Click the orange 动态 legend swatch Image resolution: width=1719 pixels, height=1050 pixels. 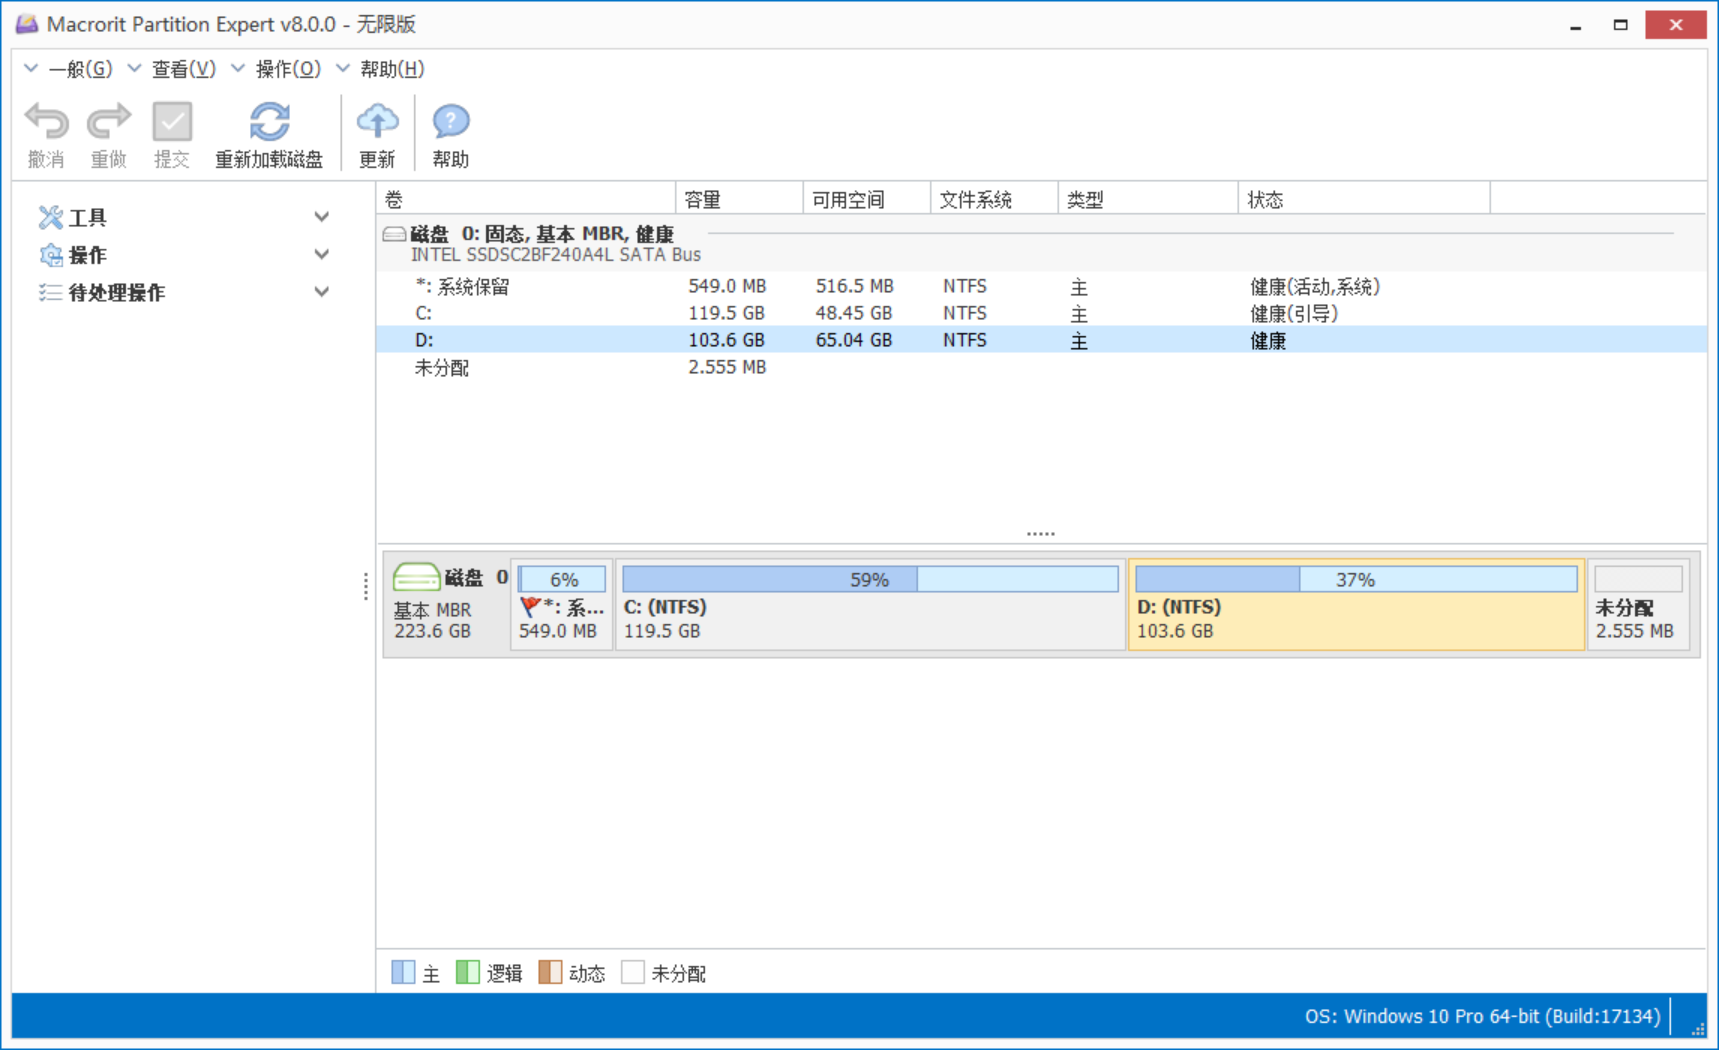[x=550, y=972]
